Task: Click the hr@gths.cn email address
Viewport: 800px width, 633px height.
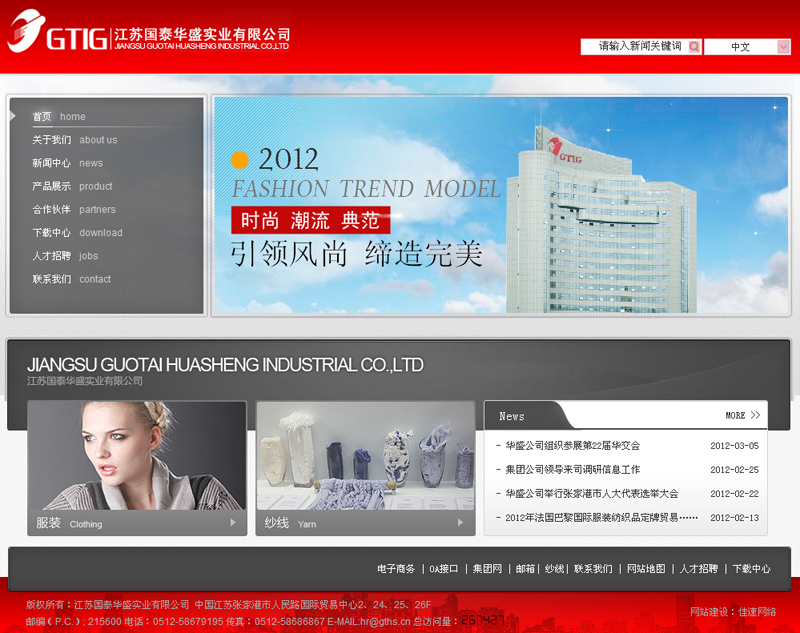Action: pos(385,621)
